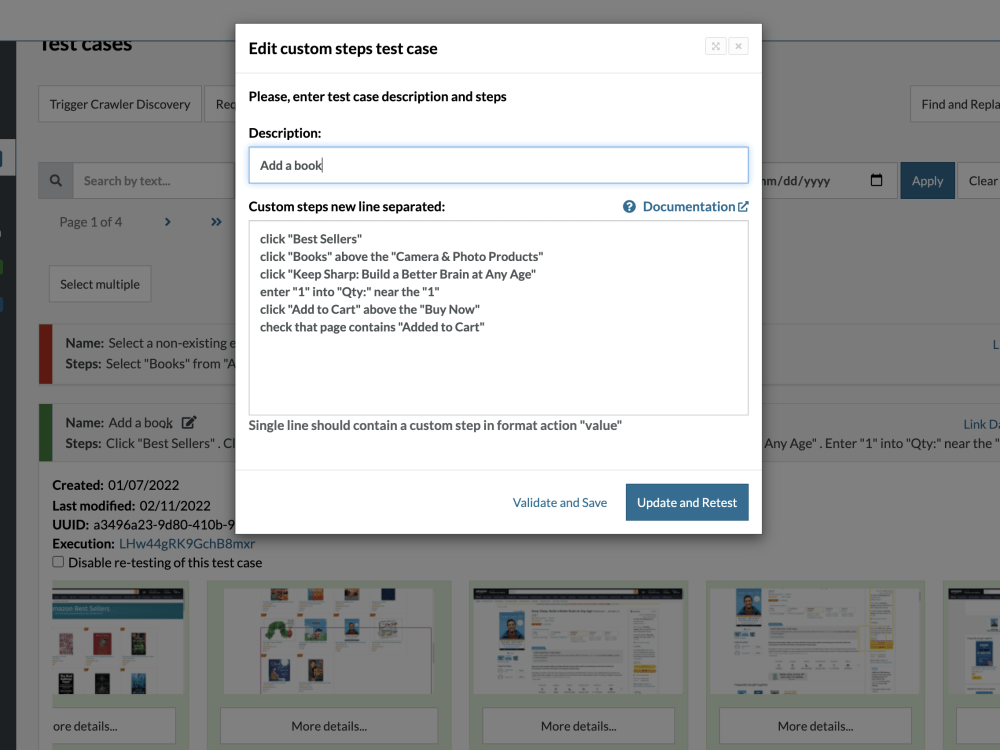Click inside the custom steps text area

[x=498, y=318]
